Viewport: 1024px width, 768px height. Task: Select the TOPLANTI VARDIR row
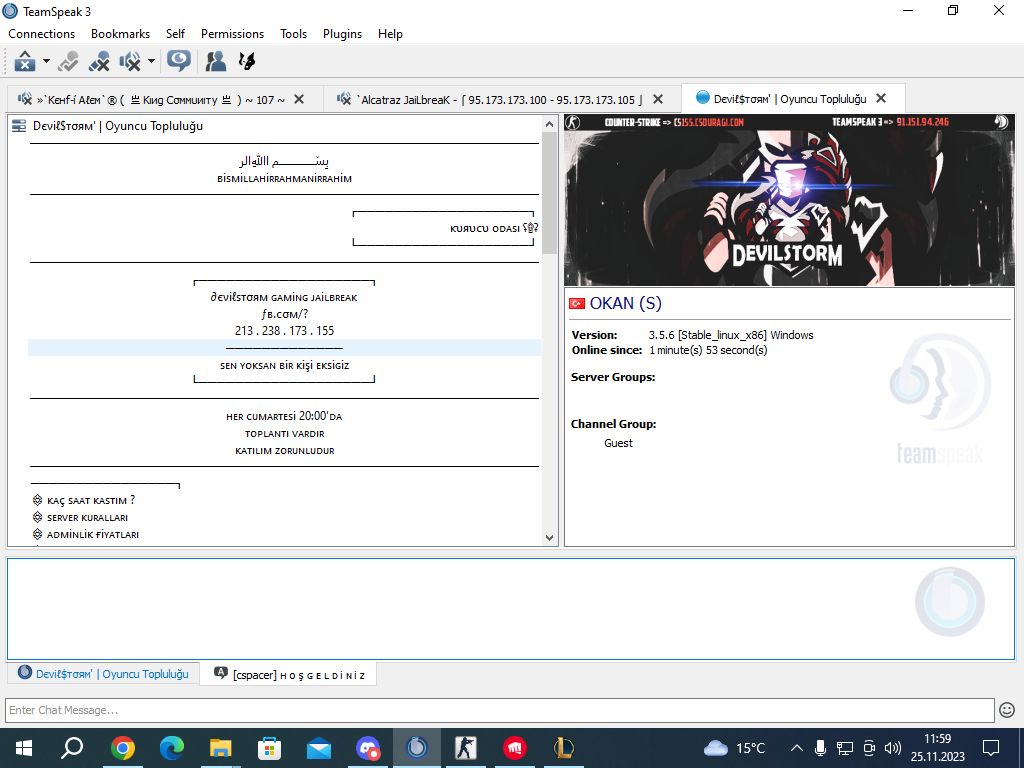[284, 434]
